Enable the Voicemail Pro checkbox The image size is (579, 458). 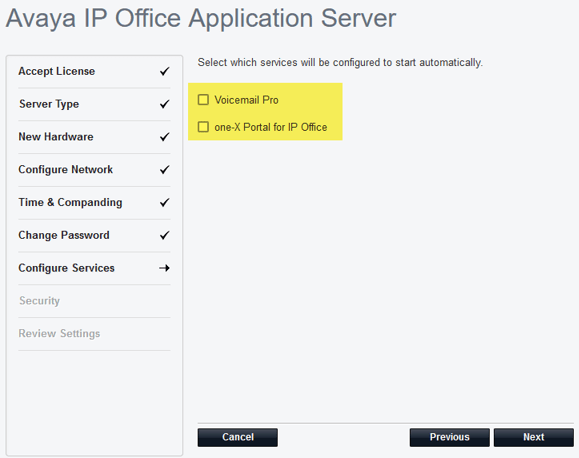coord(203,100)
